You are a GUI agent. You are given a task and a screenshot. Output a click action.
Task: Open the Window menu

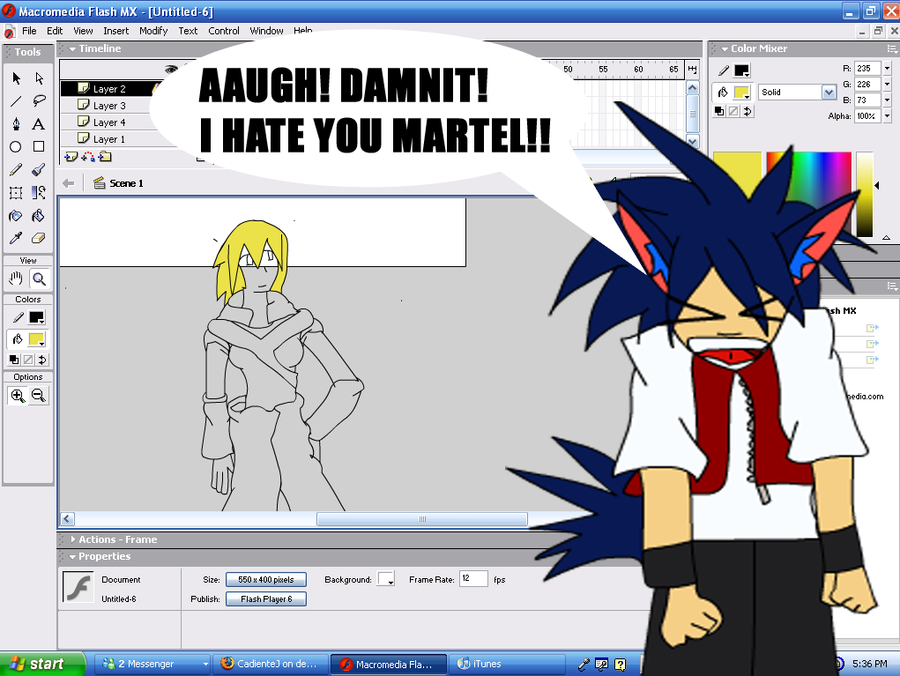[266, 31]
